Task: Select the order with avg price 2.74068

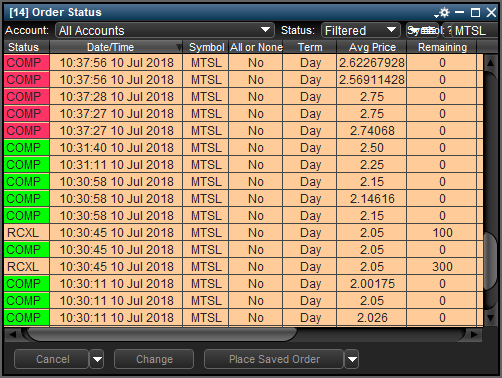Action: pyautogui.click(x=243, y=130)
